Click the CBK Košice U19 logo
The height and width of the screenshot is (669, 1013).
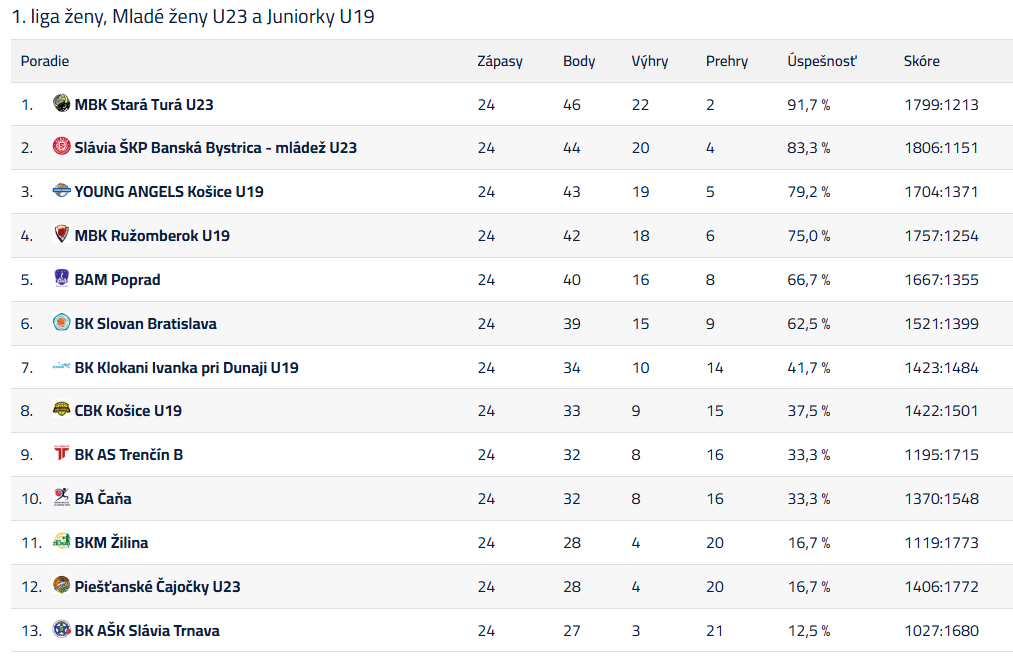pyautogui.click(x=62, y=410)
